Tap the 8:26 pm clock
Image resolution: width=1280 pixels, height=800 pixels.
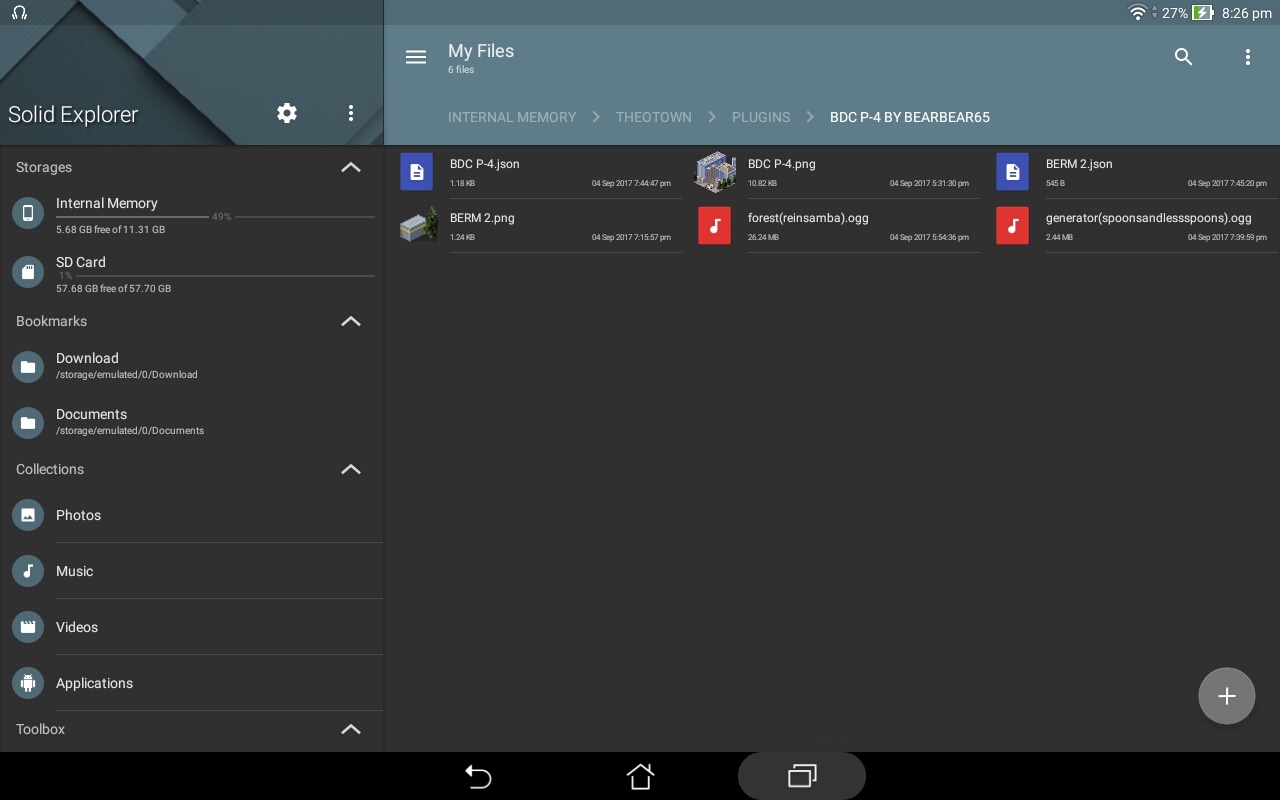(1247, 13)
